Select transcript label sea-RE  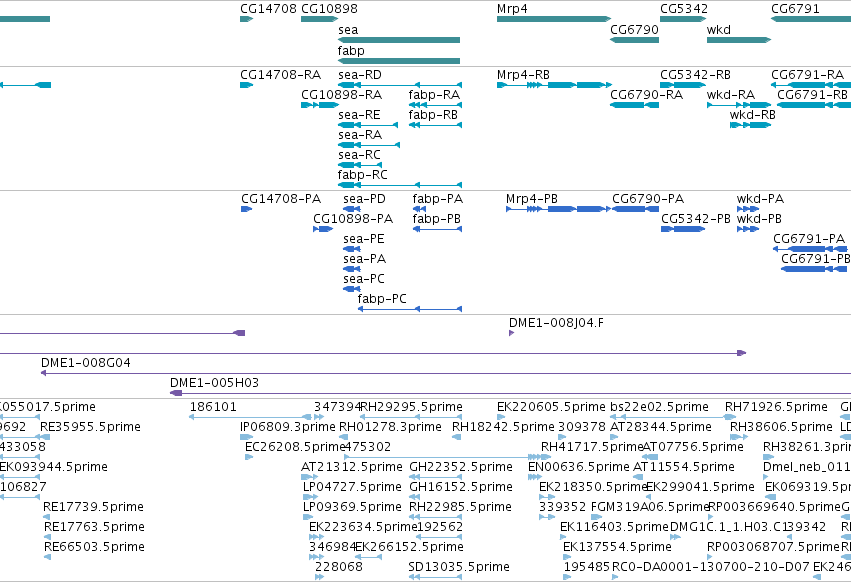pyautogui.click(x=359, y=115)
